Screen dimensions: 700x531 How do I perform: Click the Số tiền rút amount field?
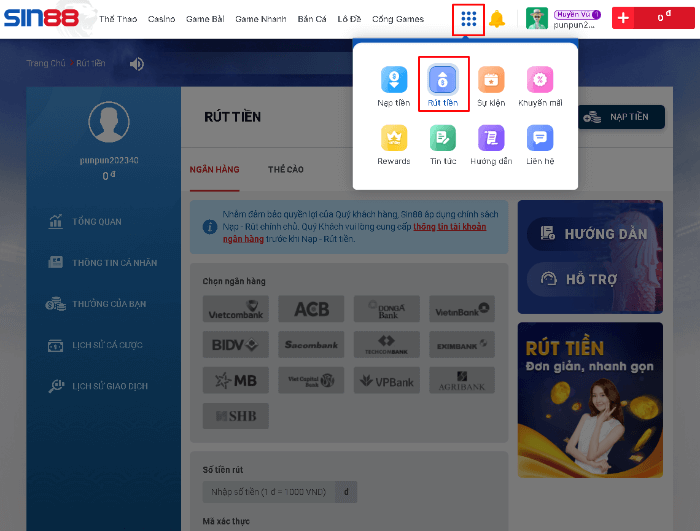click(269, 492)
